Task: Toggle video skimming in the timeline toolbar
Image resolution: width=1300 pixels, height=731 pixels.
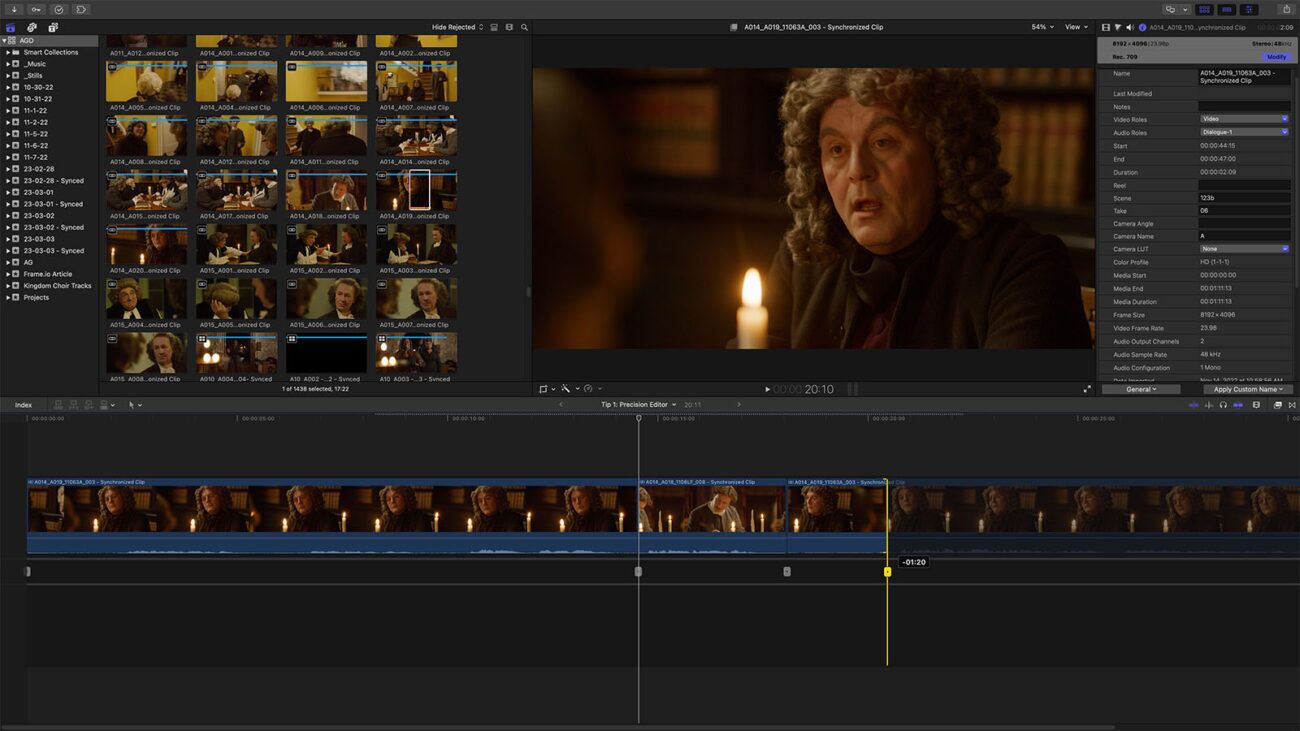Action: 1194,405
